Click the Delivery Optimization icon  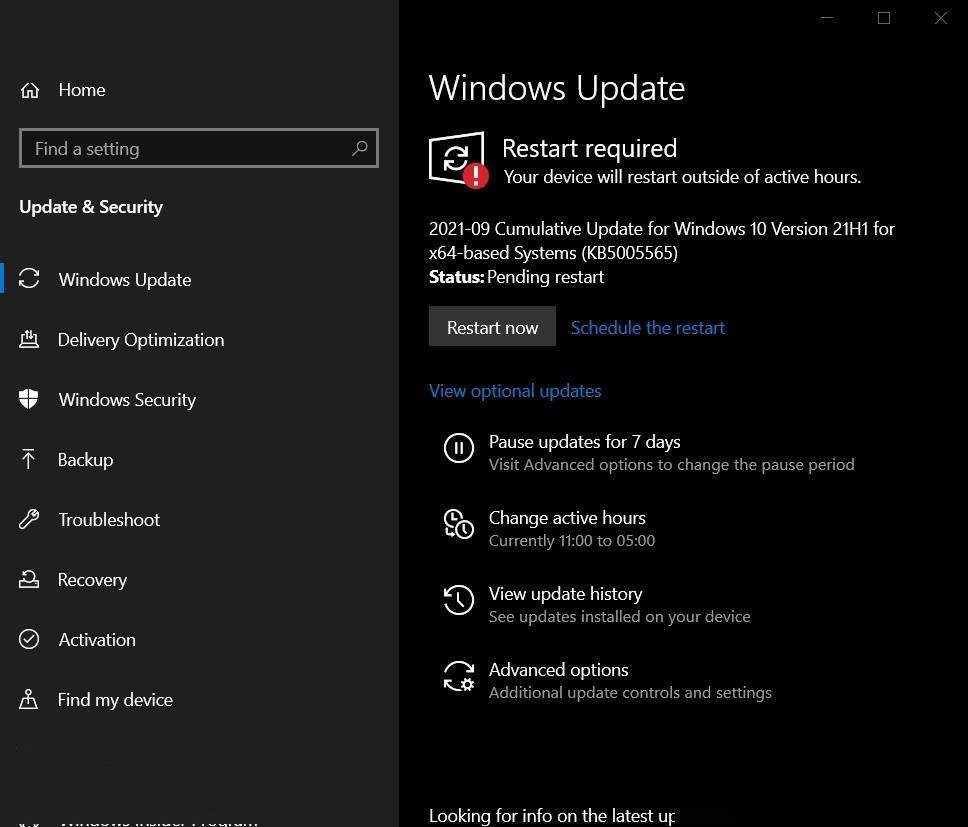pyautogui.click(x=29, y=339)
